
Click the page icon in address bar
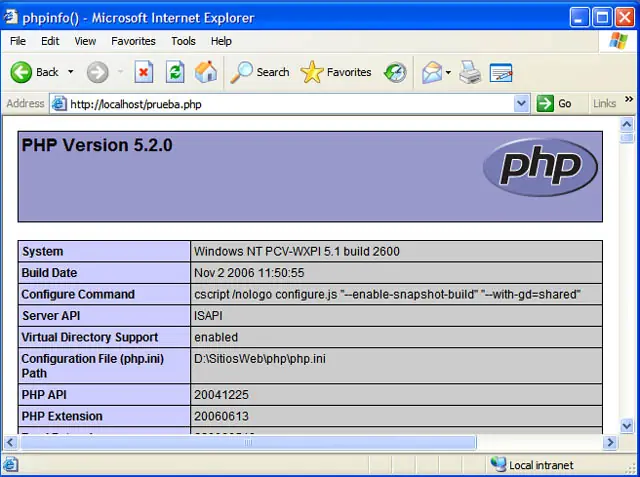click(x=59, y=104)
